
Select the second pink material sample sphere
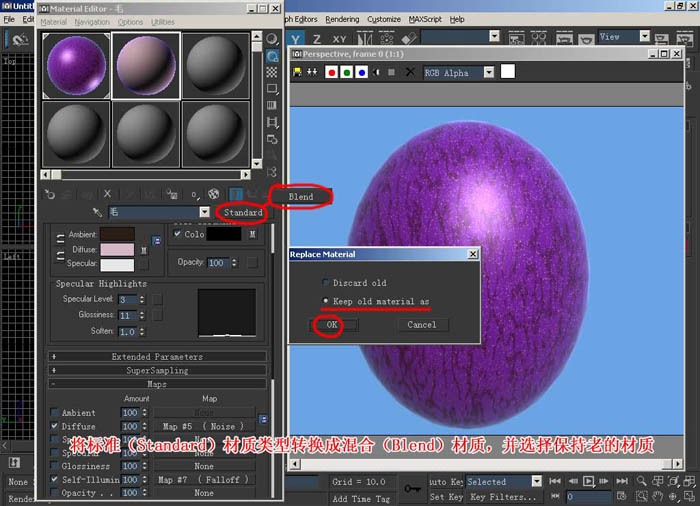[x=146, y=66]
